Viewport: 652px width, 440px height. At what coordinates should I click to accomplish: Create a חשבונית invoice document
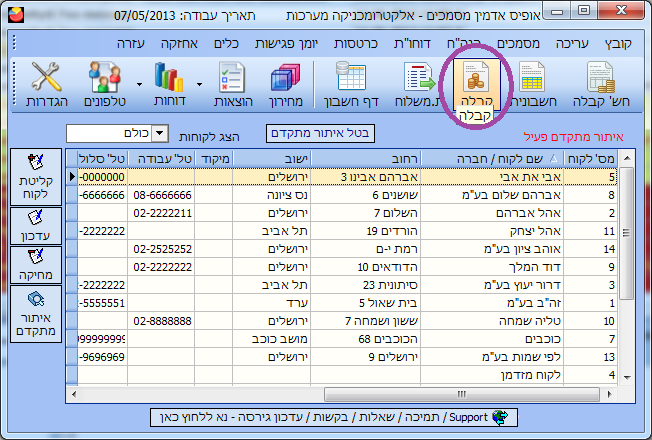click(x=533, y=84)
